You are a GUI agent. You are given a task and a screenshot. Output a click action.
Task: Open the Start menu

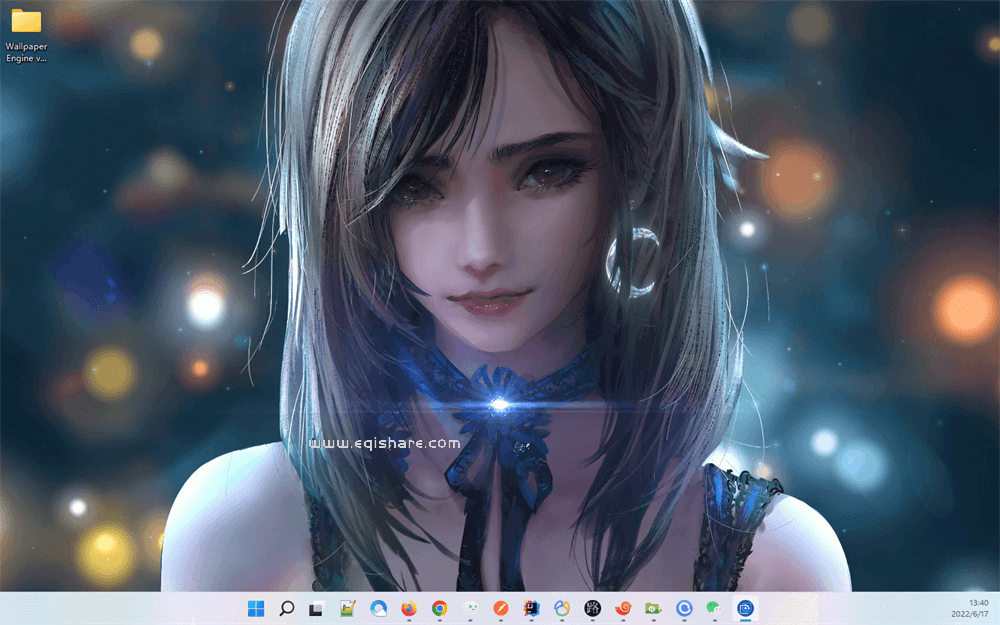pos(255,608)
